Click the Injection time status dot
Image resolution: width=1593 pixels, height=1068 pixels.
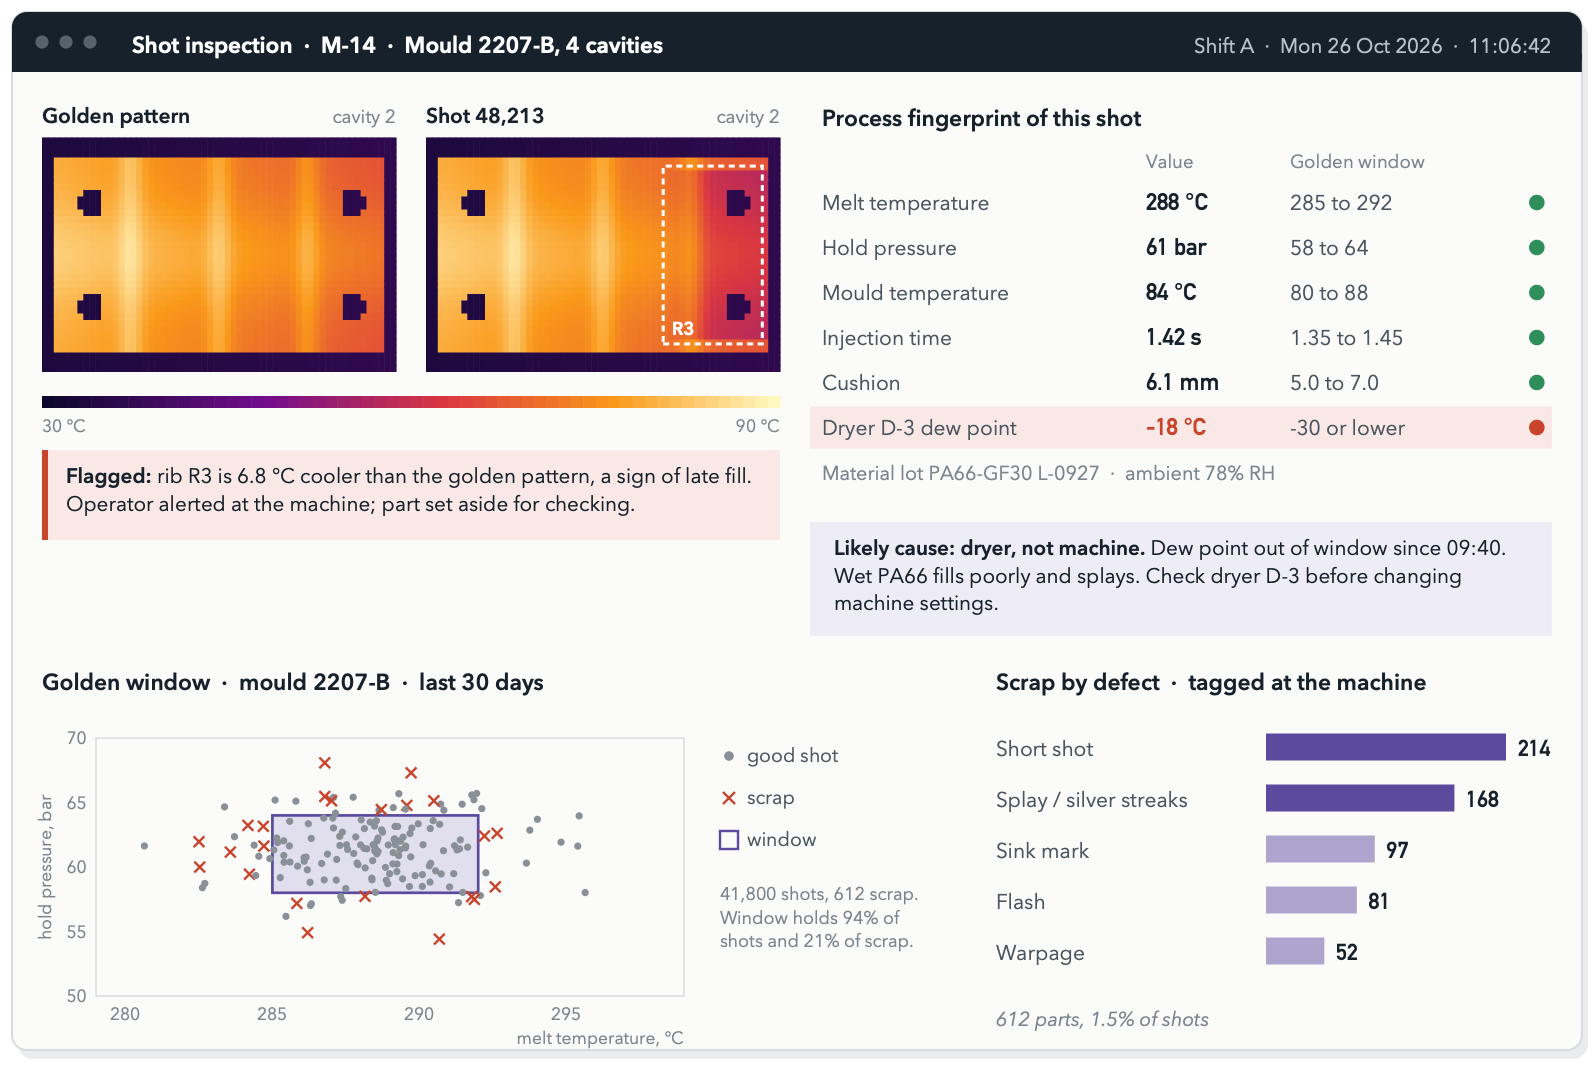[x=1537, y=338]
